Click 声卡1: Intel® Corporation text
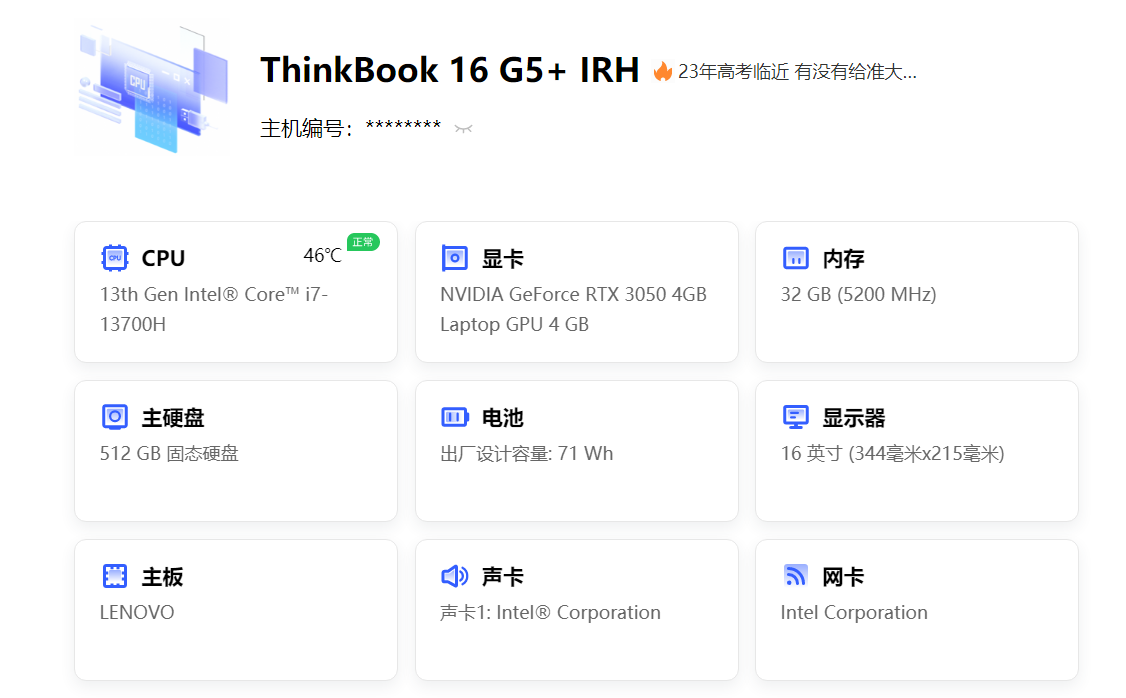The image size is (1126, 698). click(x=550, y=613)
